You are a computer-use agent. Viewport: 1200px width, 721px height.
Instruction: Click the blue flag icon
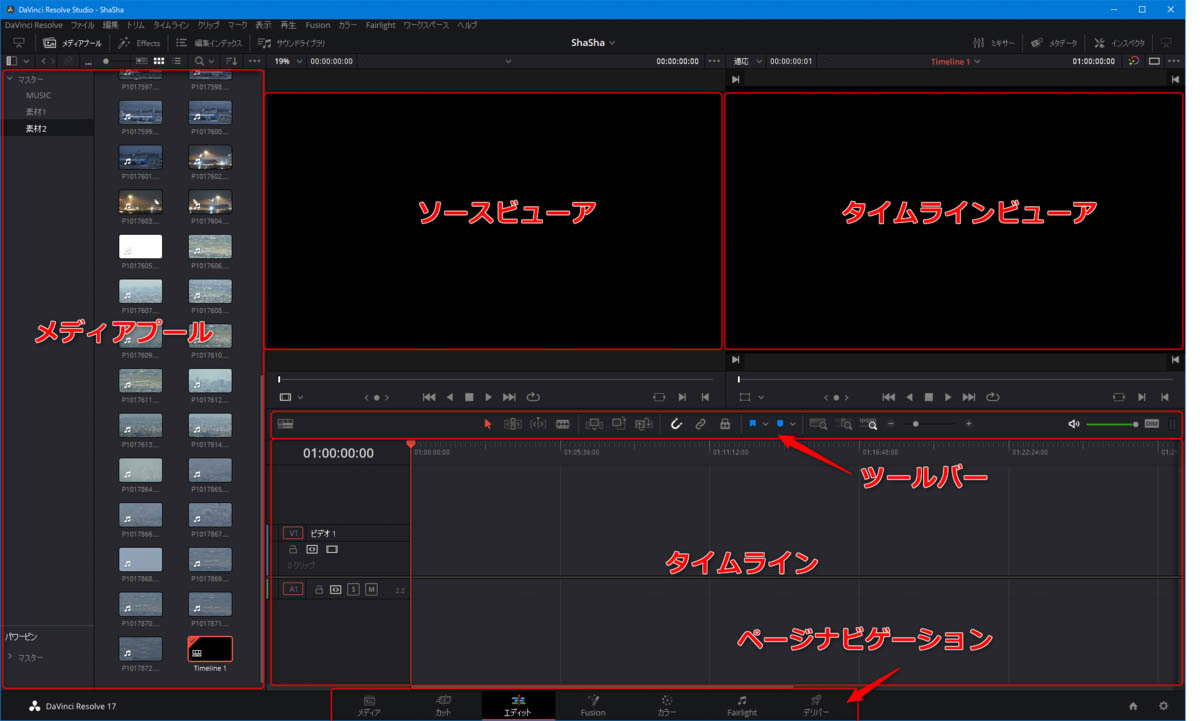point(753,424)
